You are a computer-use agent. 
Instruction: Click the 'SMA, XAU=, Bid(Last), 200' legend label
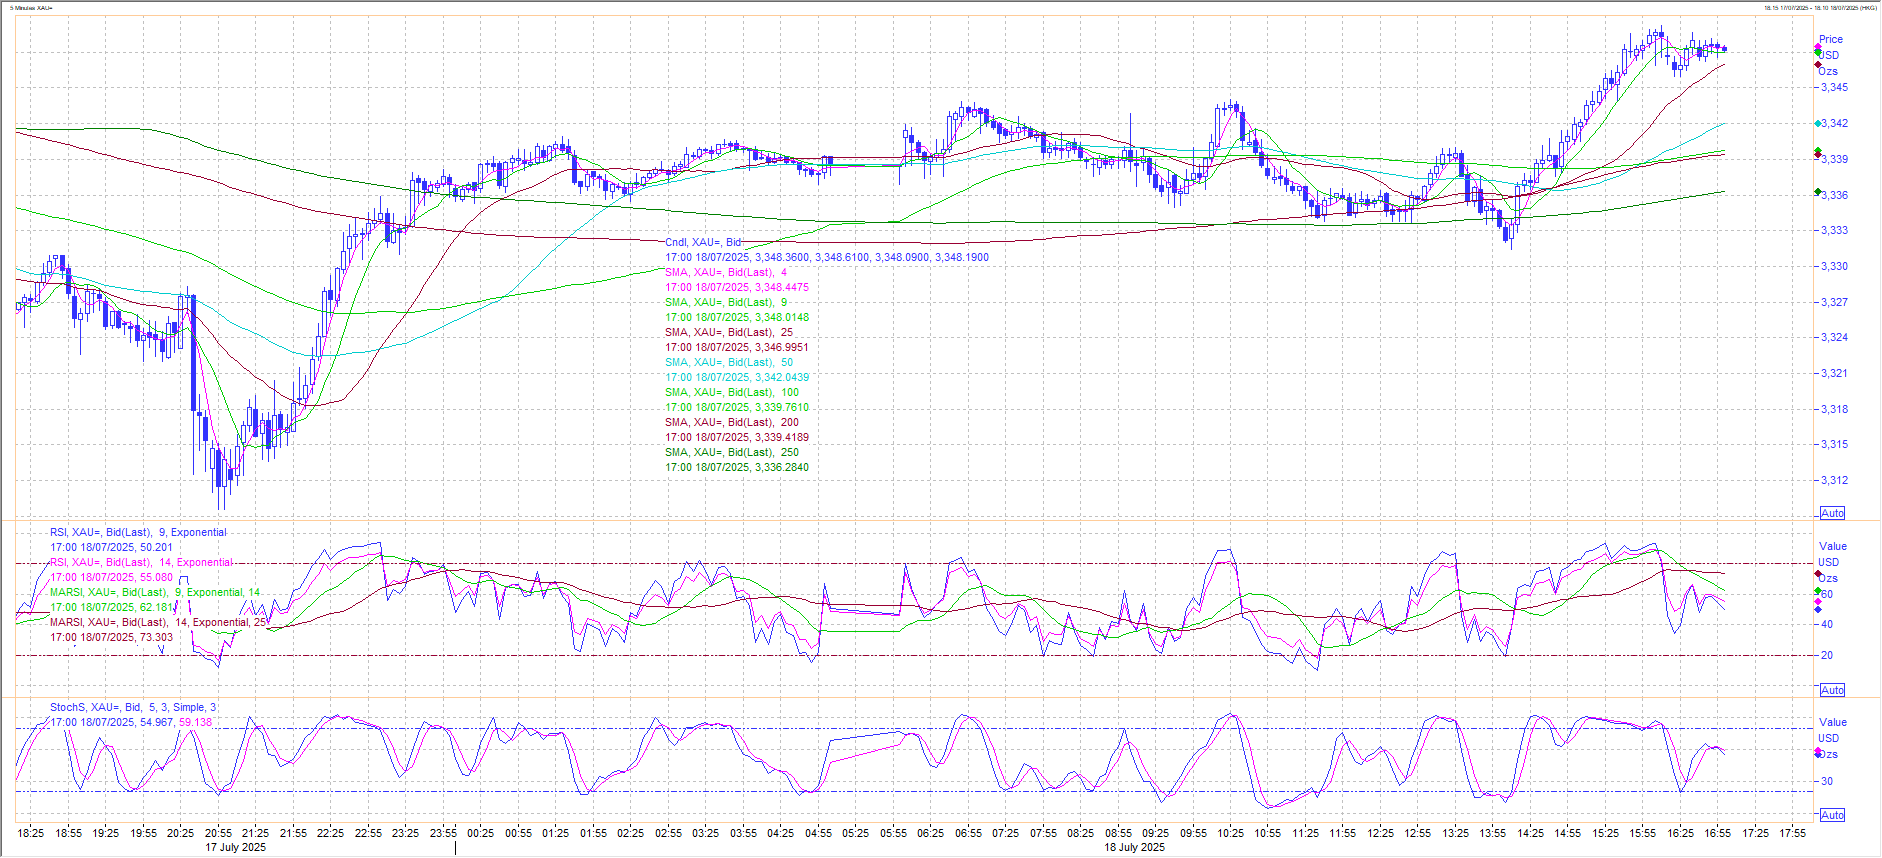pyautogui.click(x=732, y=422)
